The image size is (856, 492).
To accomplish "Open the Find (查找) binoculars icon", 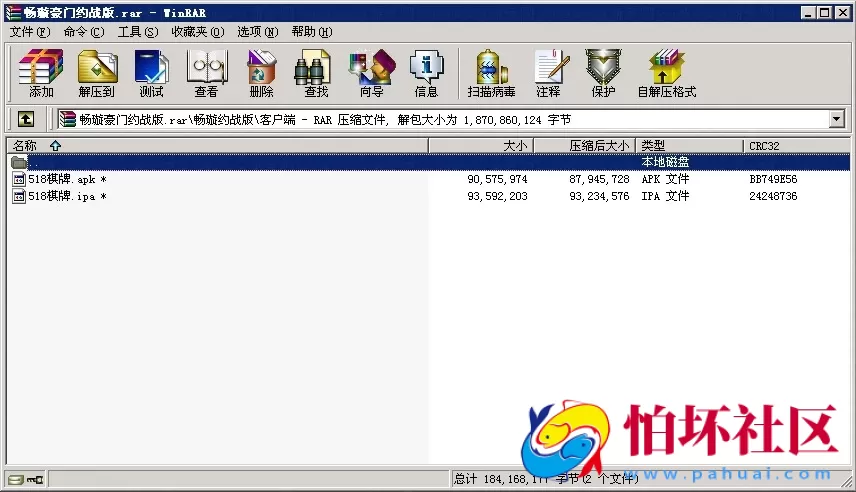I will 316,73.
